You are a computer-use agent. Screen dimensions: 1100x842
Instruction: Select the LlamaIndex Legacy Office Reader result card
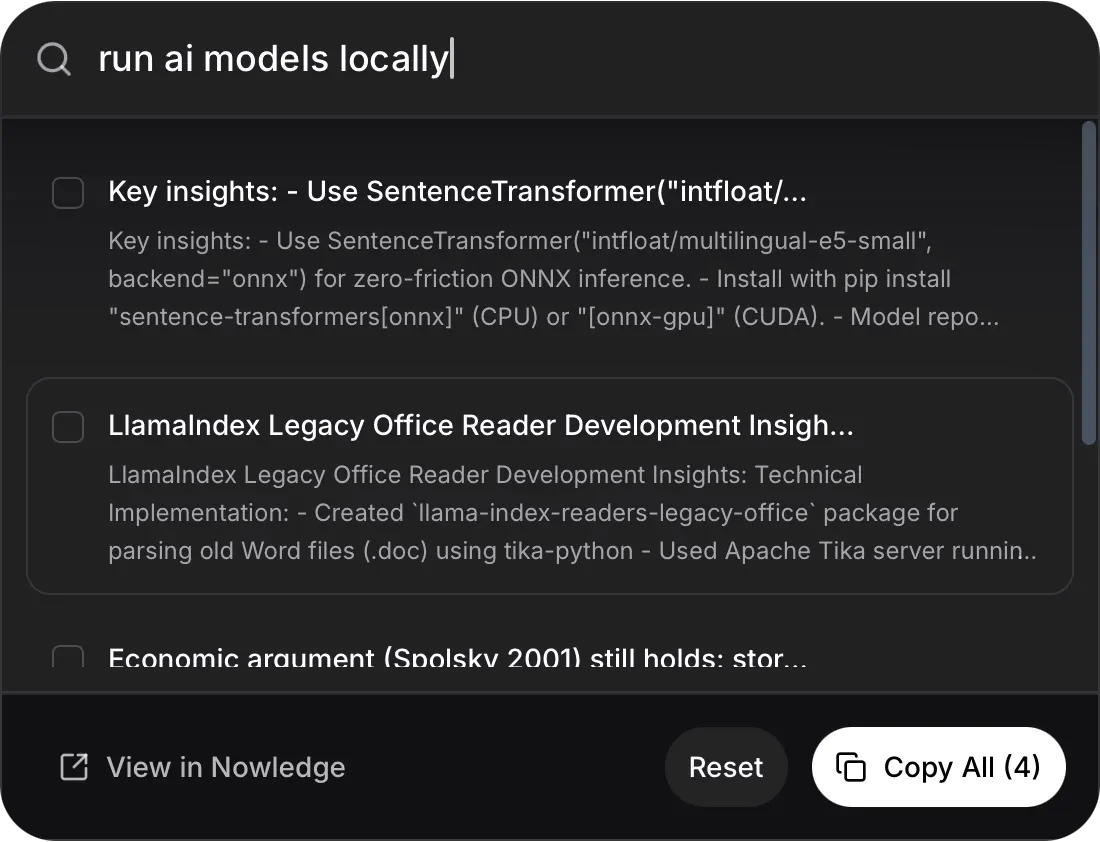point(550,485)
